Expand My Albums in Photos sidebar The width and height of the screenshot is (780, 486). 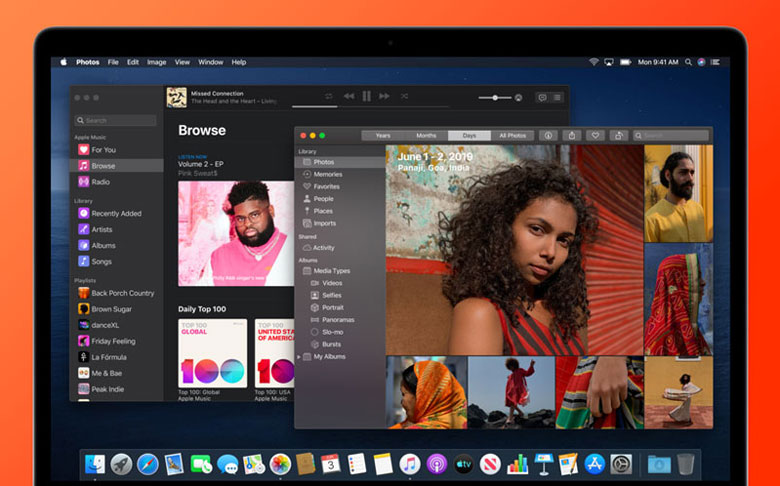coord(298,357)
